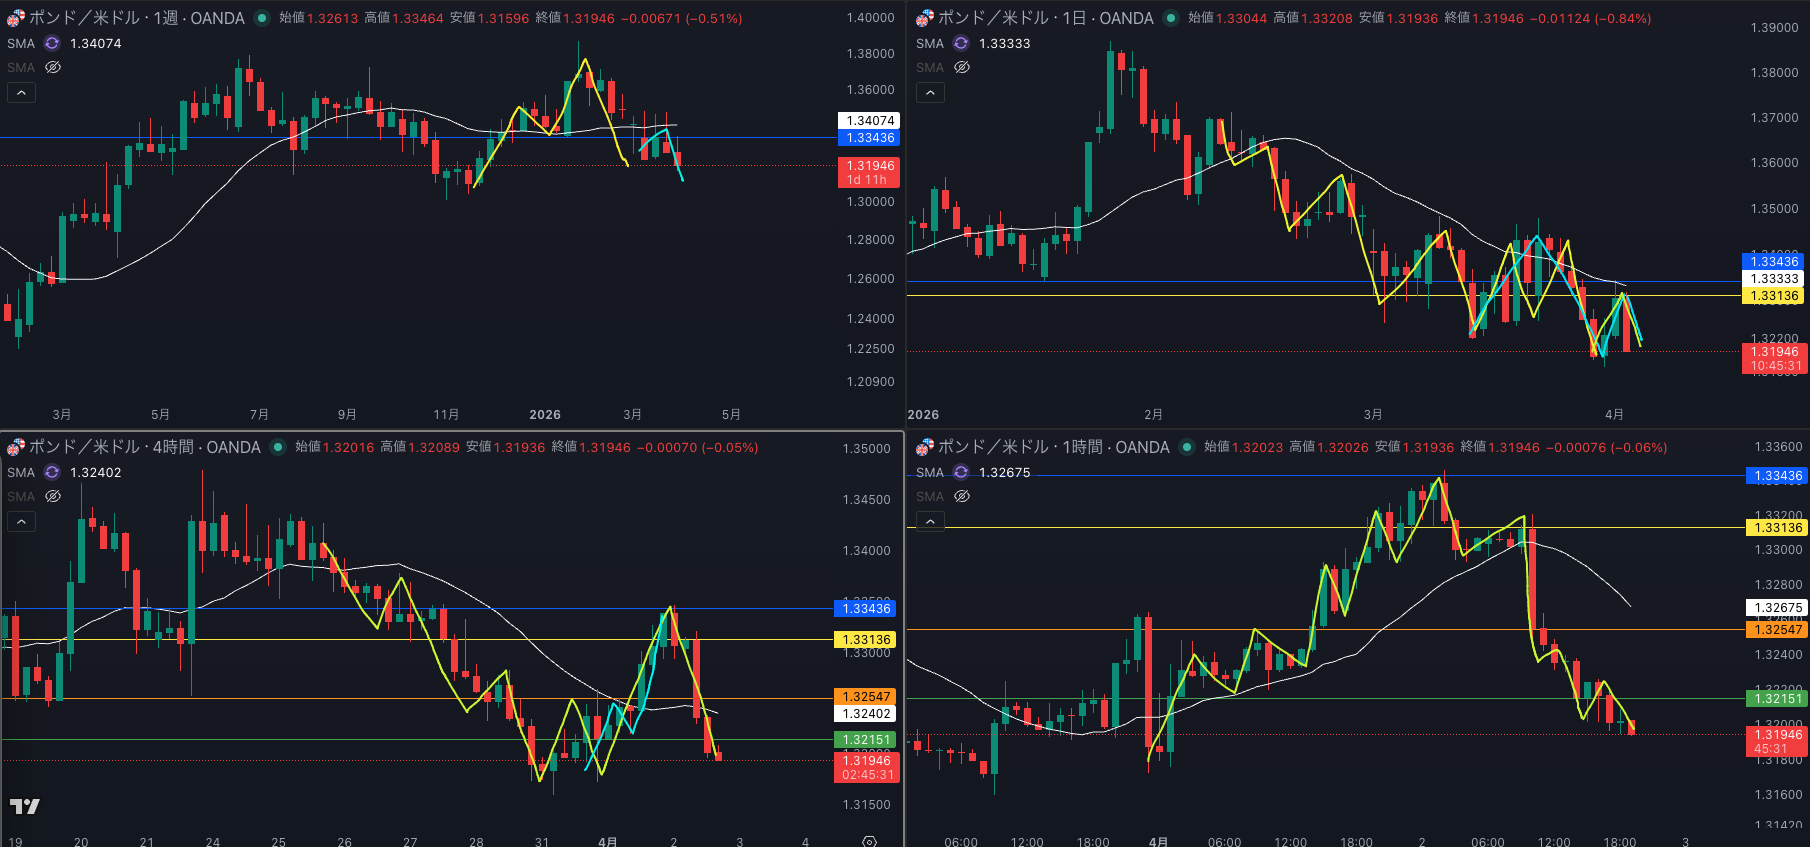Collapse the indicator legend on weekly chart
Viewport: 1810px width, 847px height.
21,92
